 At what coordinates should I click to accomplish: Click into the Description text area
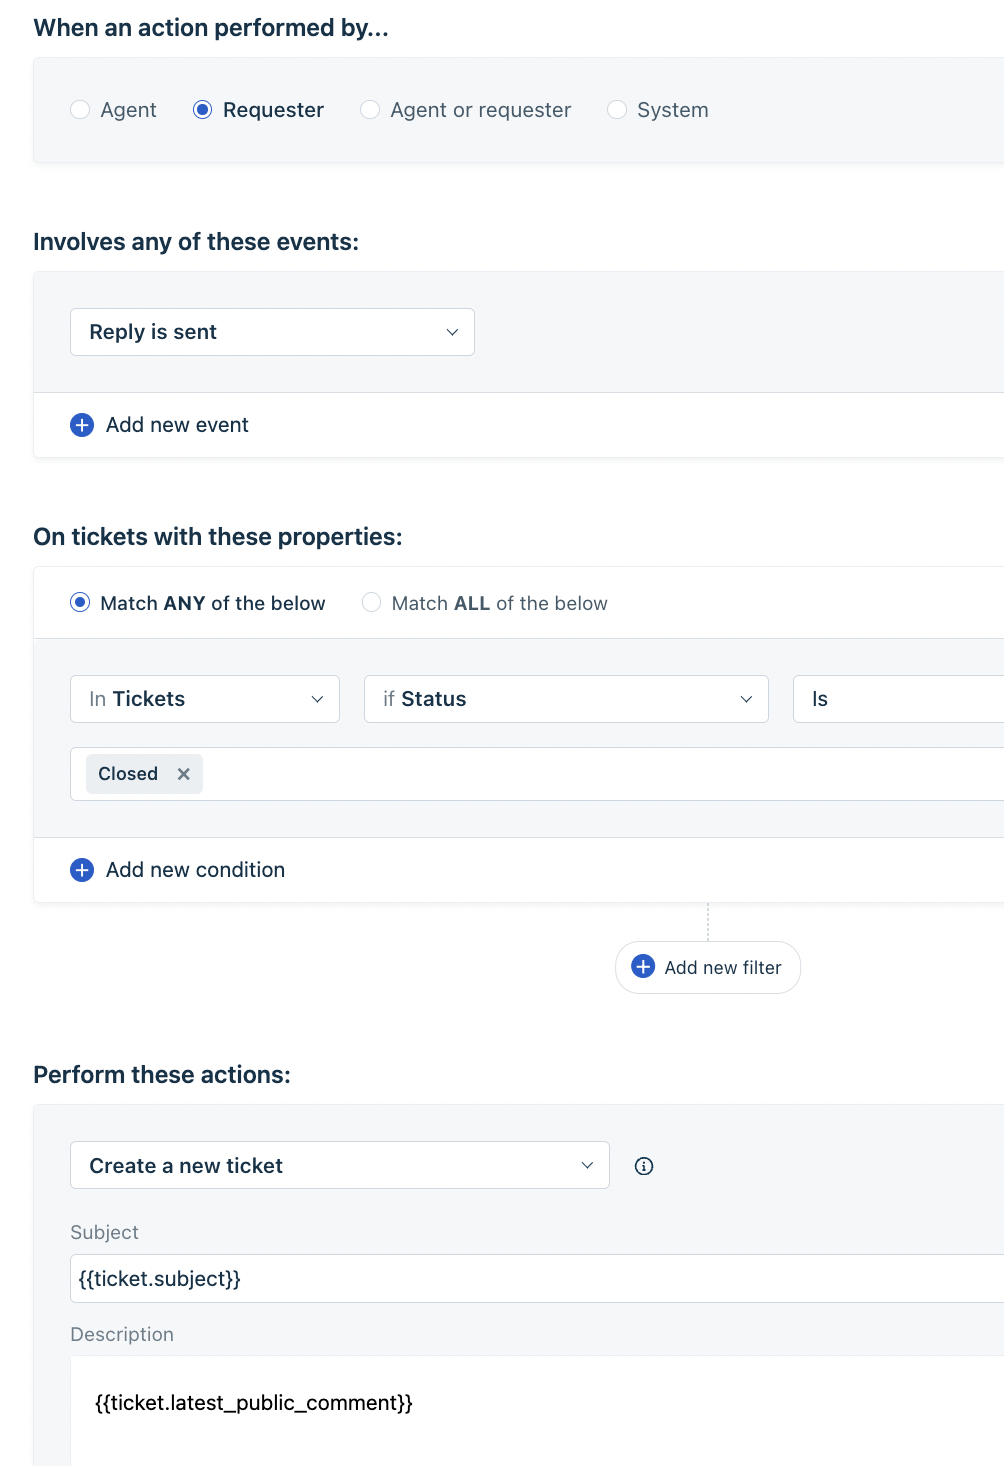pyautogui.click(x=537, y=1411)
